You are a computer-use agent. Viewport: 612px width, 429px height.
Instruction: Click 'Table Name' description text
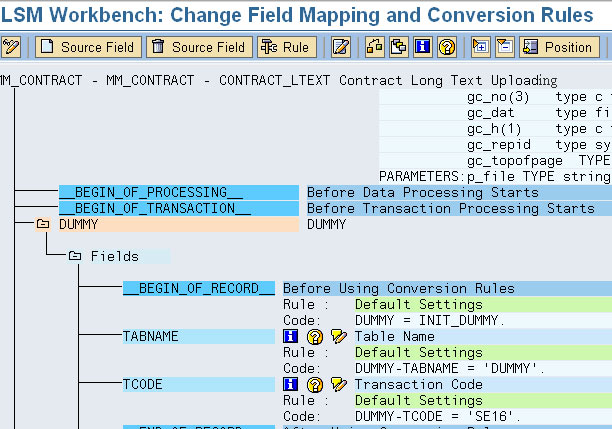[x=395, y=336]
